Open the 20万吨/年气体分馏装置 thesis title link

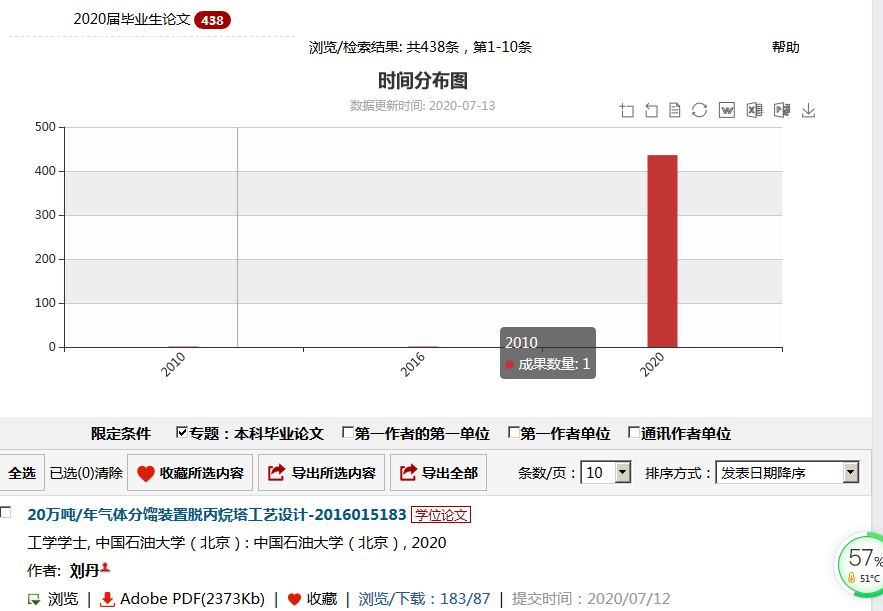coord(216,515)
